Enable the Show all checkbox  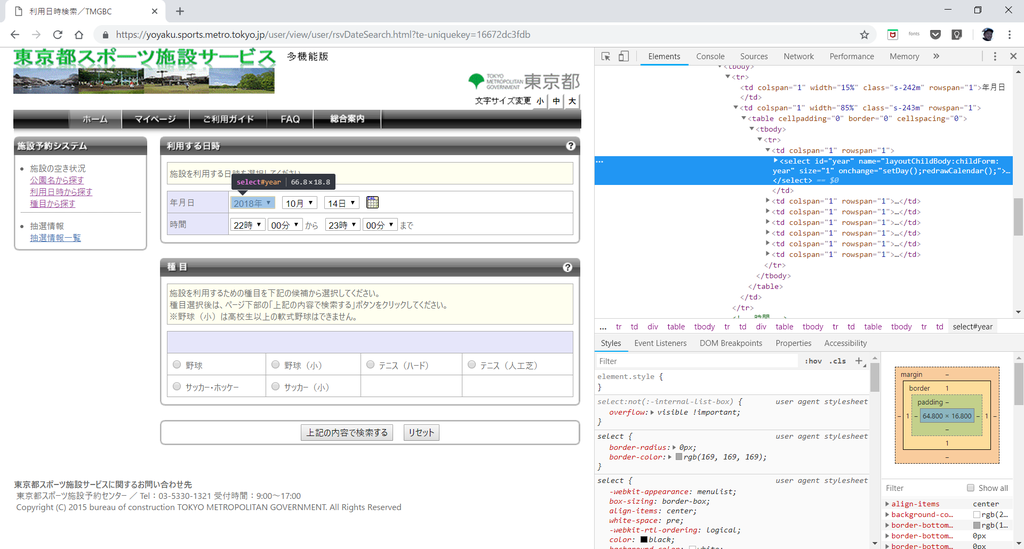pyautogui.click(x=970, y=488)
